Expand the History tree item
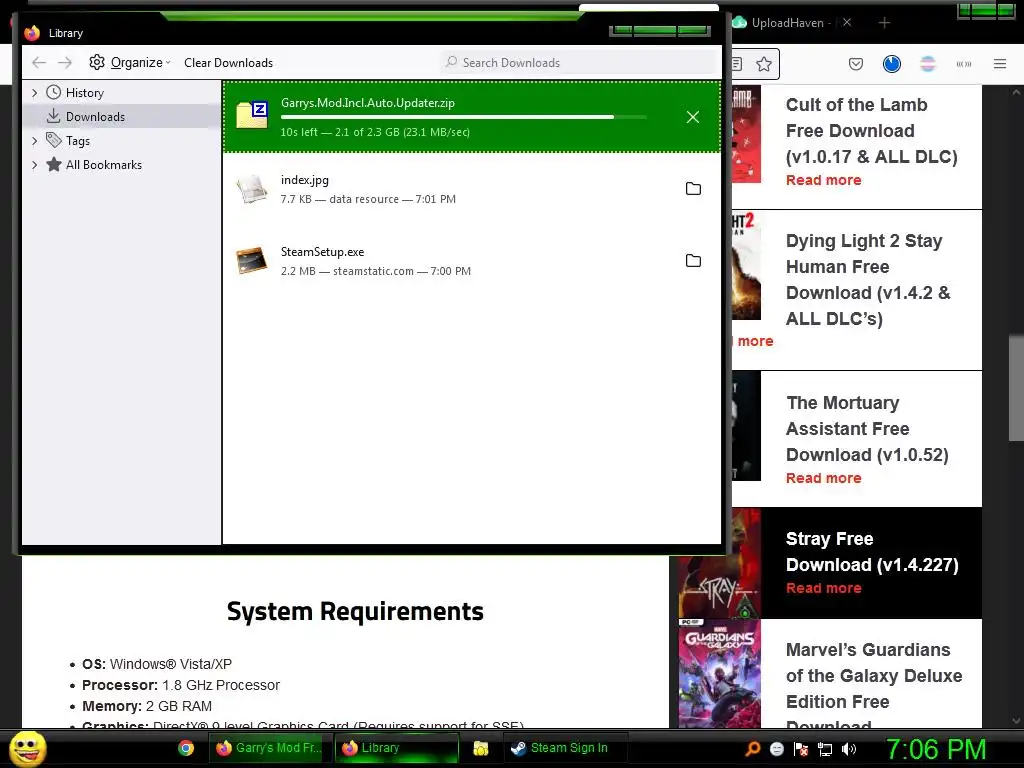Screen dimensions: 1024x768 [35, 93]
